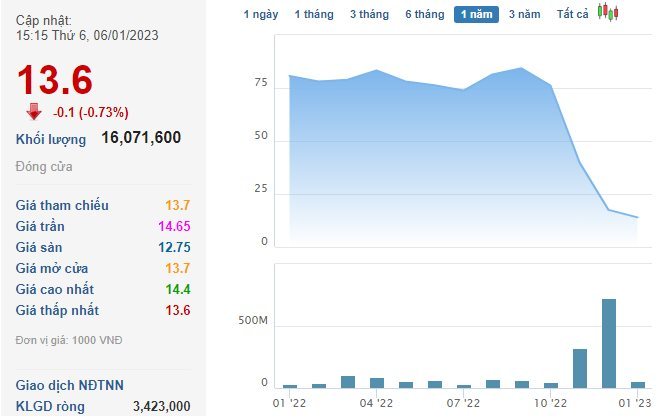Click the floor price value 12.75

tap(176, 247)
